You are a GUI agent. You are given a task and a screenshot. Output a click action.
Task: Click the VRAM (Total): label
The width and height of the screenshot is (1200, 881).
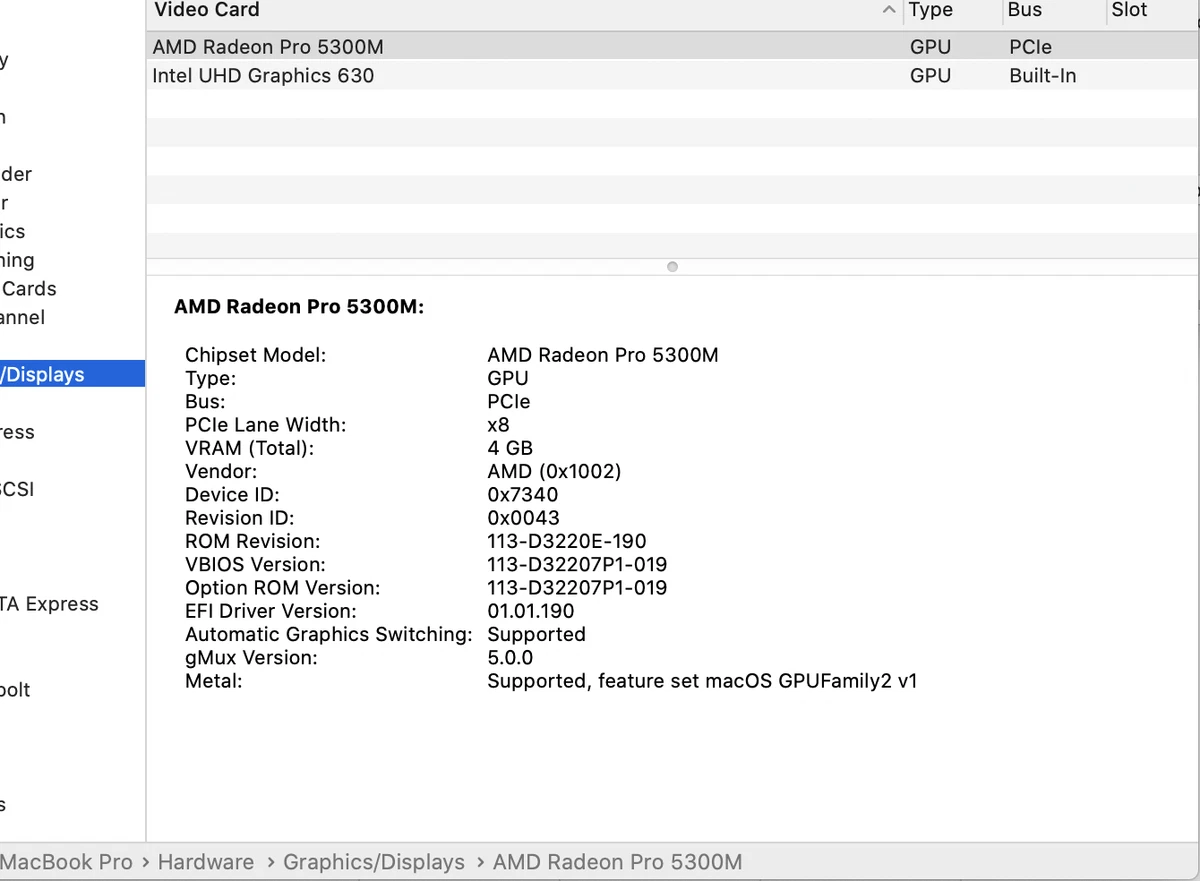[x=250, y=448]
